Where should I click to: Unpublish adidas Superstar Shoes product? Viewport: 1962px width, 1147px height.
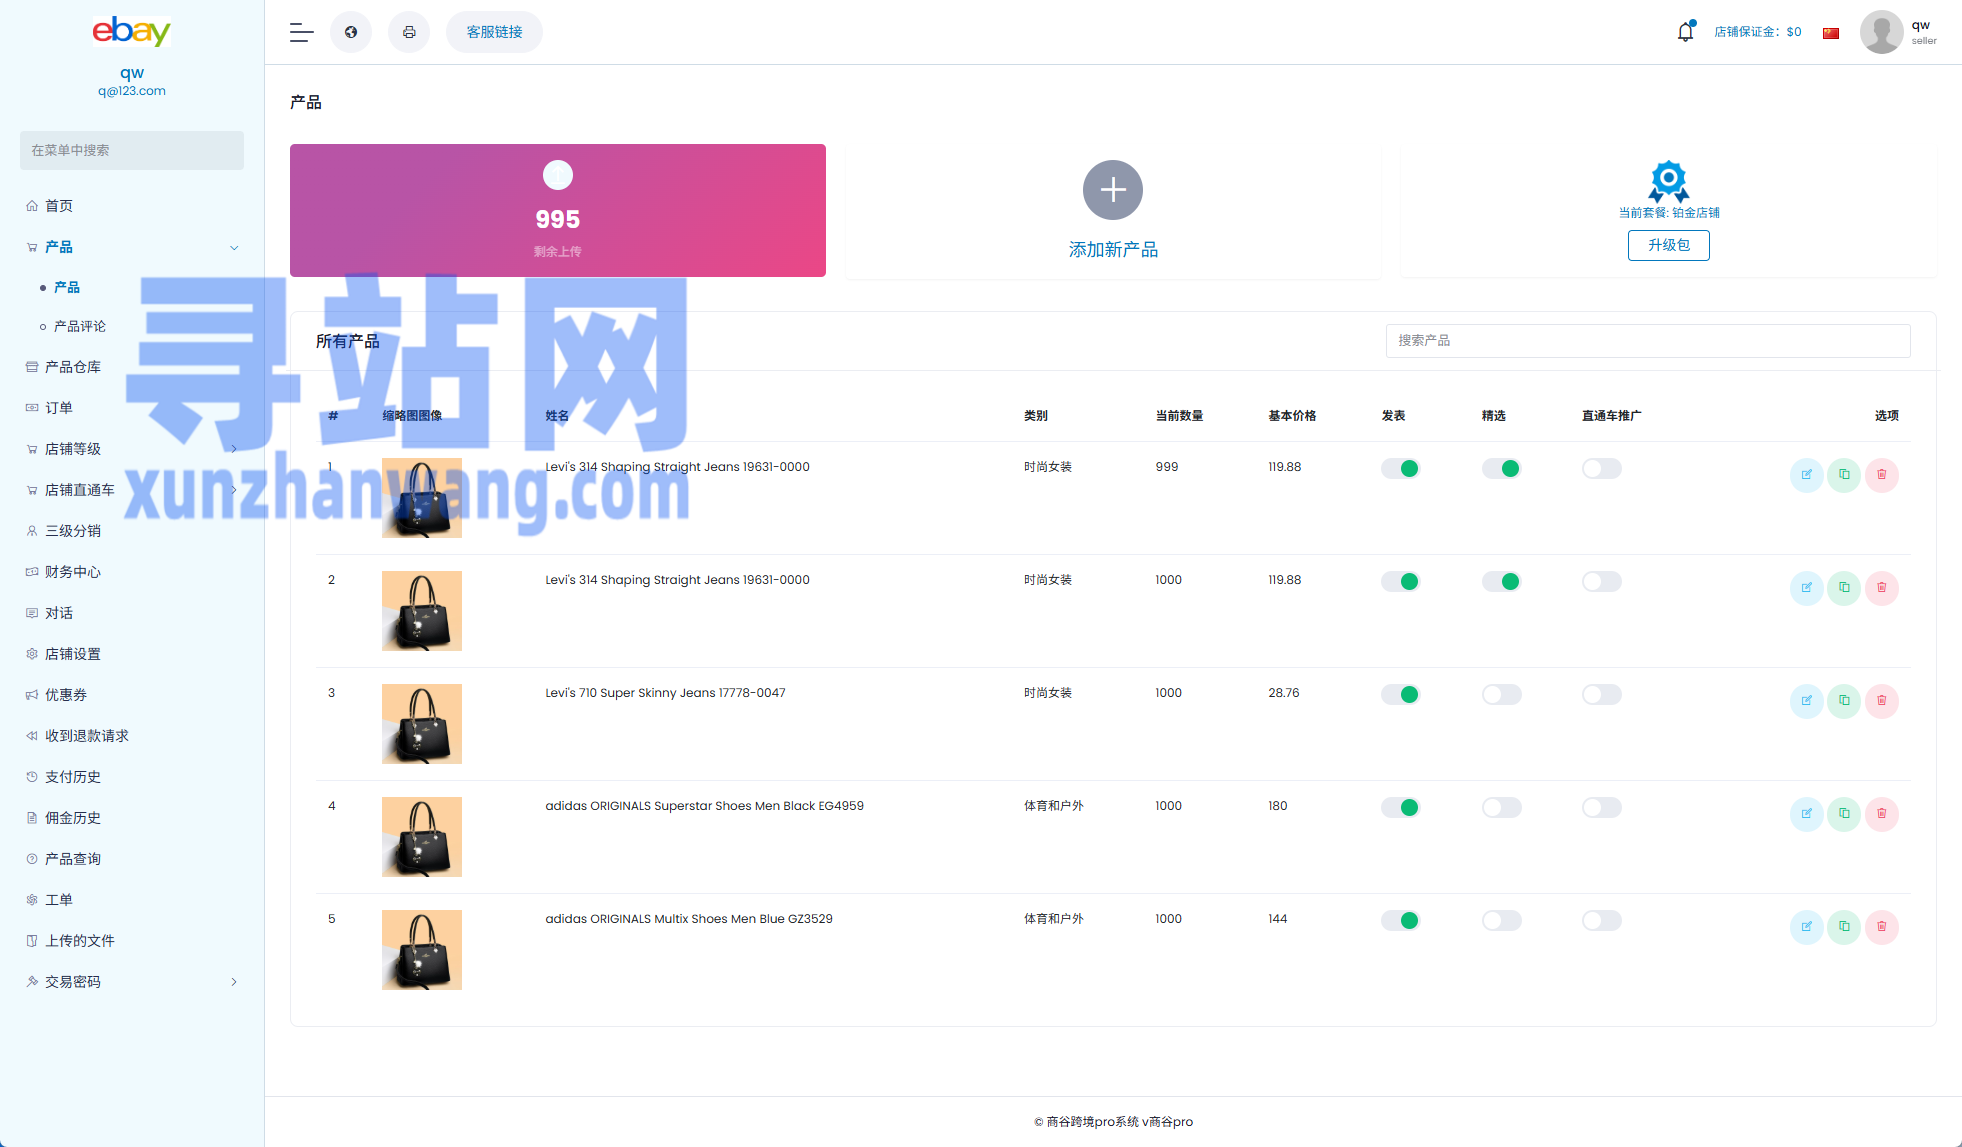1401,808
